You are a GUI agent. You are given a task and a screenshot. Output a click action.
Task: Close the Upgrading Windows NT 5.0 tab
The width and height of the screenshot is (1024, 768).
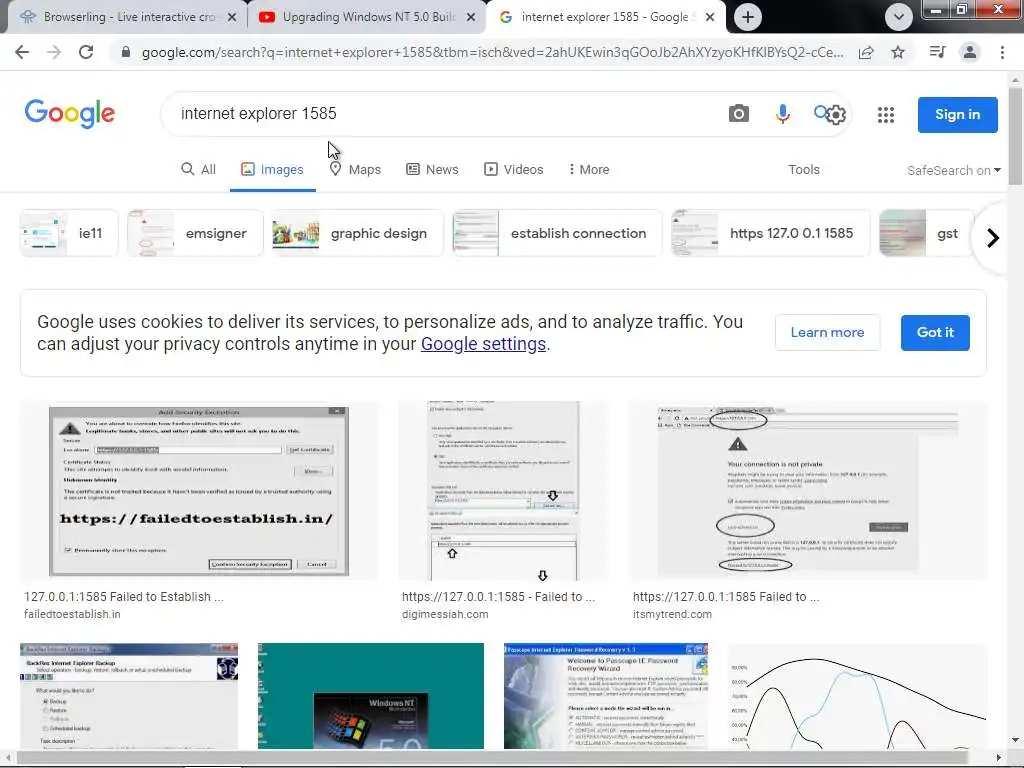point(471,17)
